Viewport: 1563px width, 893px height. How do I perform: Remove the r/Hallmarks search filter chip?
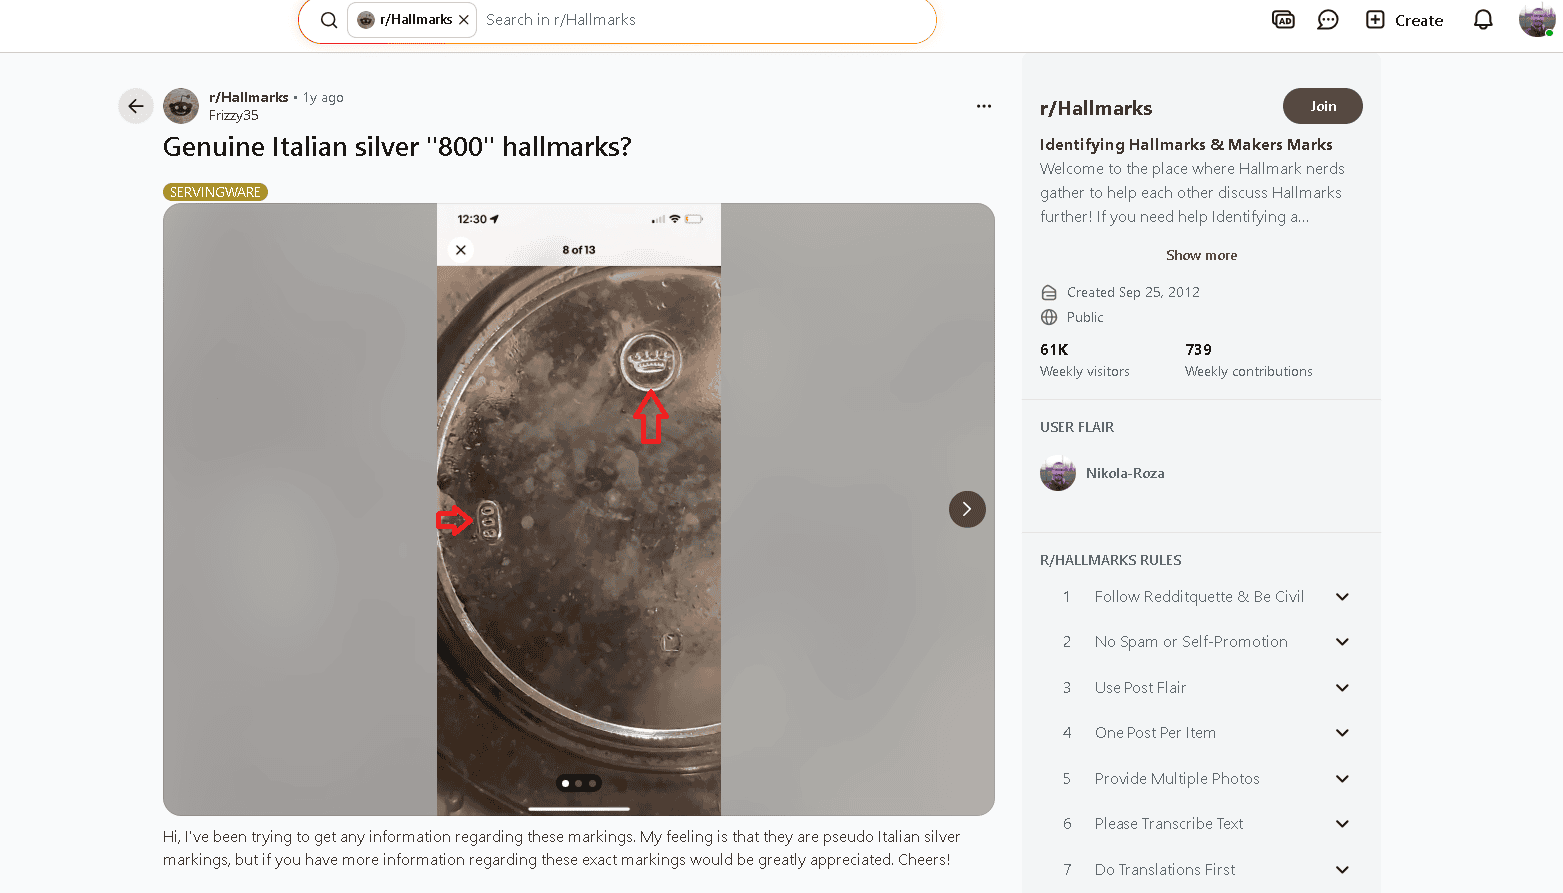click(x=464, y=20)
